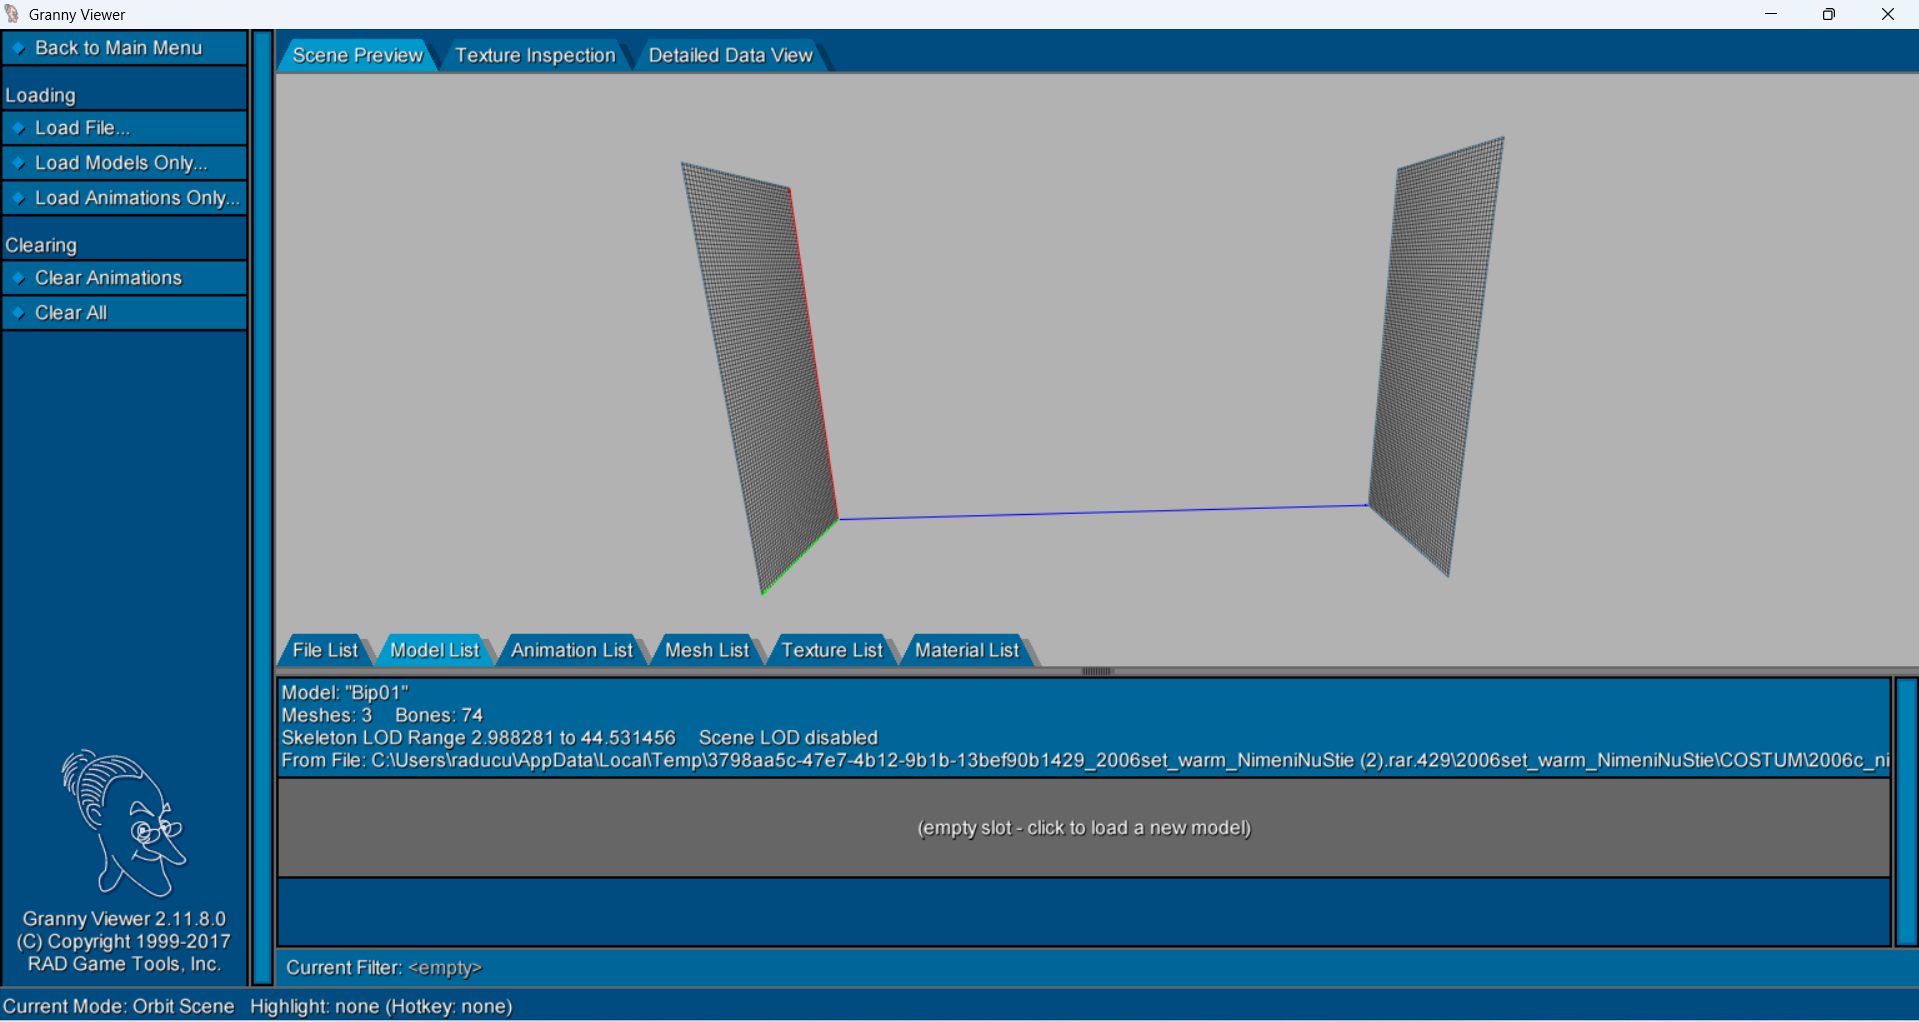Click the Granny Viewer title bar icon

[12, 14]
